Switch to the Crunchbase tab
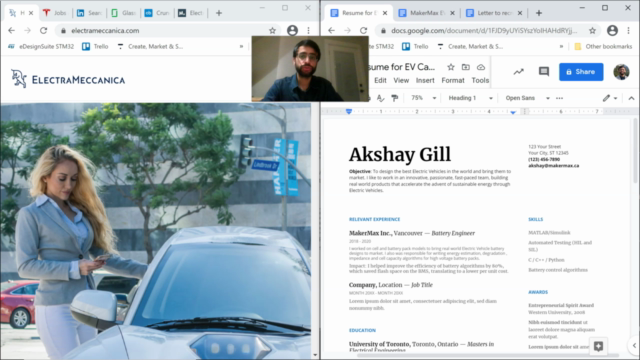The height and width of the screenshot is (360, 640). 157,13
